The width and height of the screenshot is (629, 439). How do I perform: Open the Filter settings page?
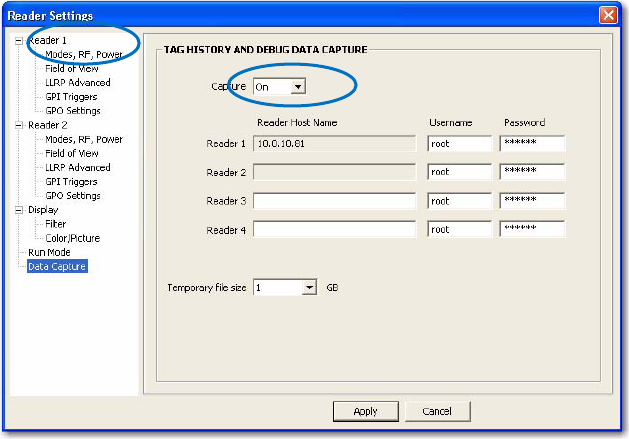tap(55, 224)
